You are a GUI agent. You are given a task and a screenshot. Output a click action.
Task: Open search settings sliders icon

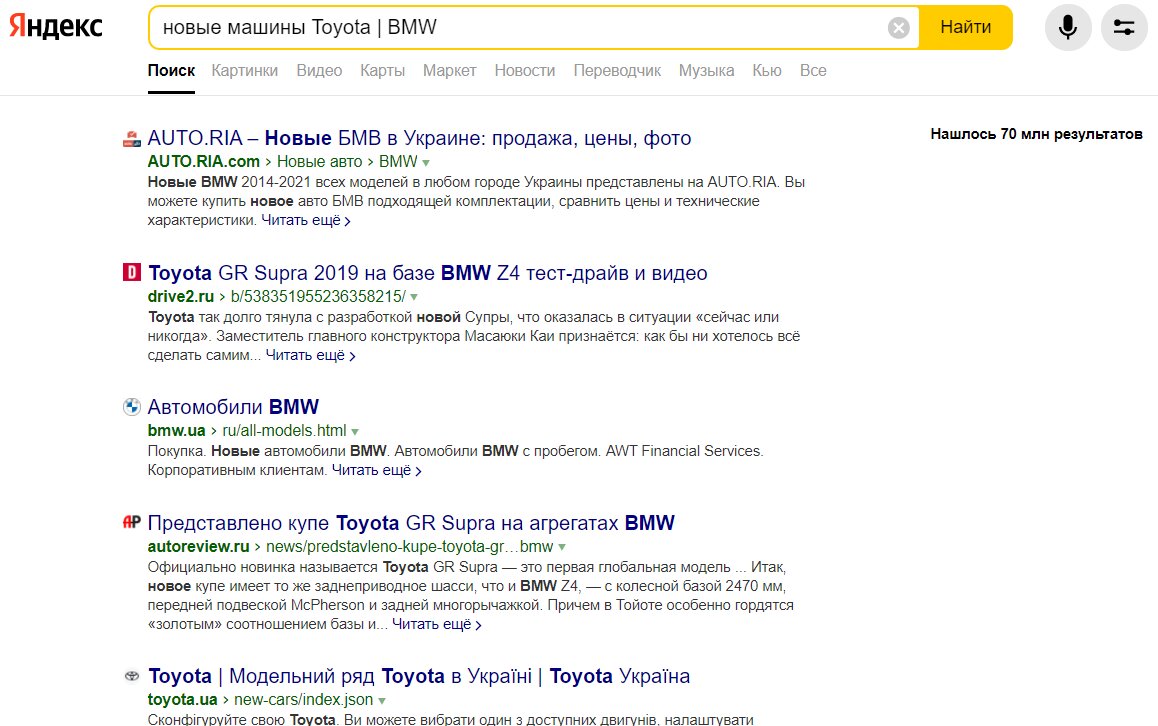[x=1123, y=27]
